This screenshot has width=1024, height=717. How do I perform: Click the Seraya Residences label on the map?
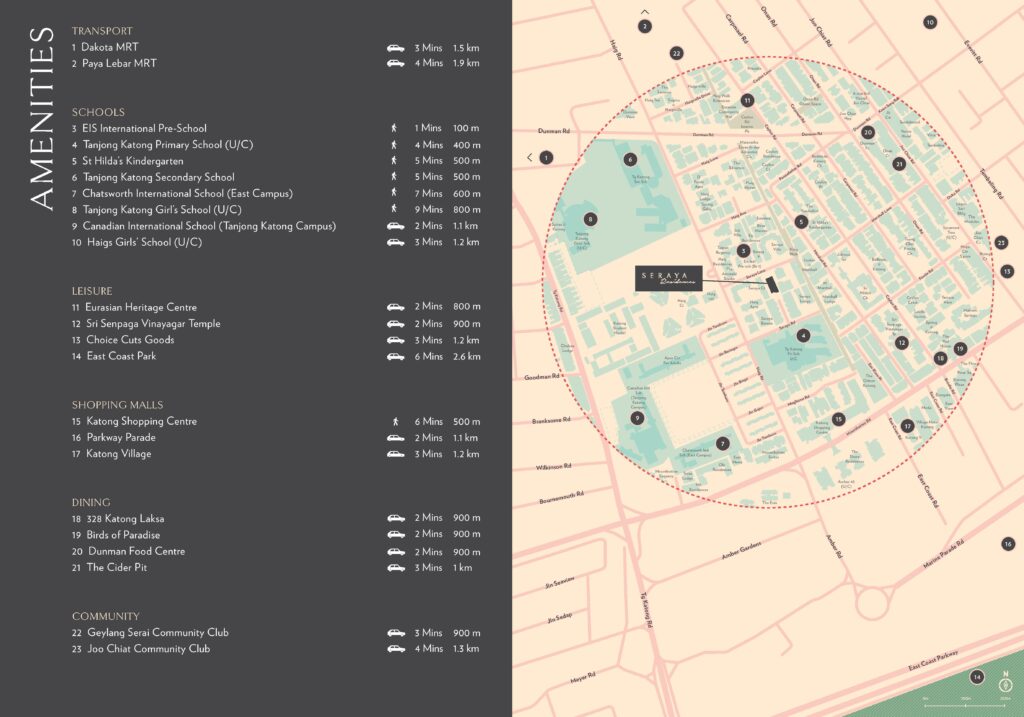pos(669,279)
